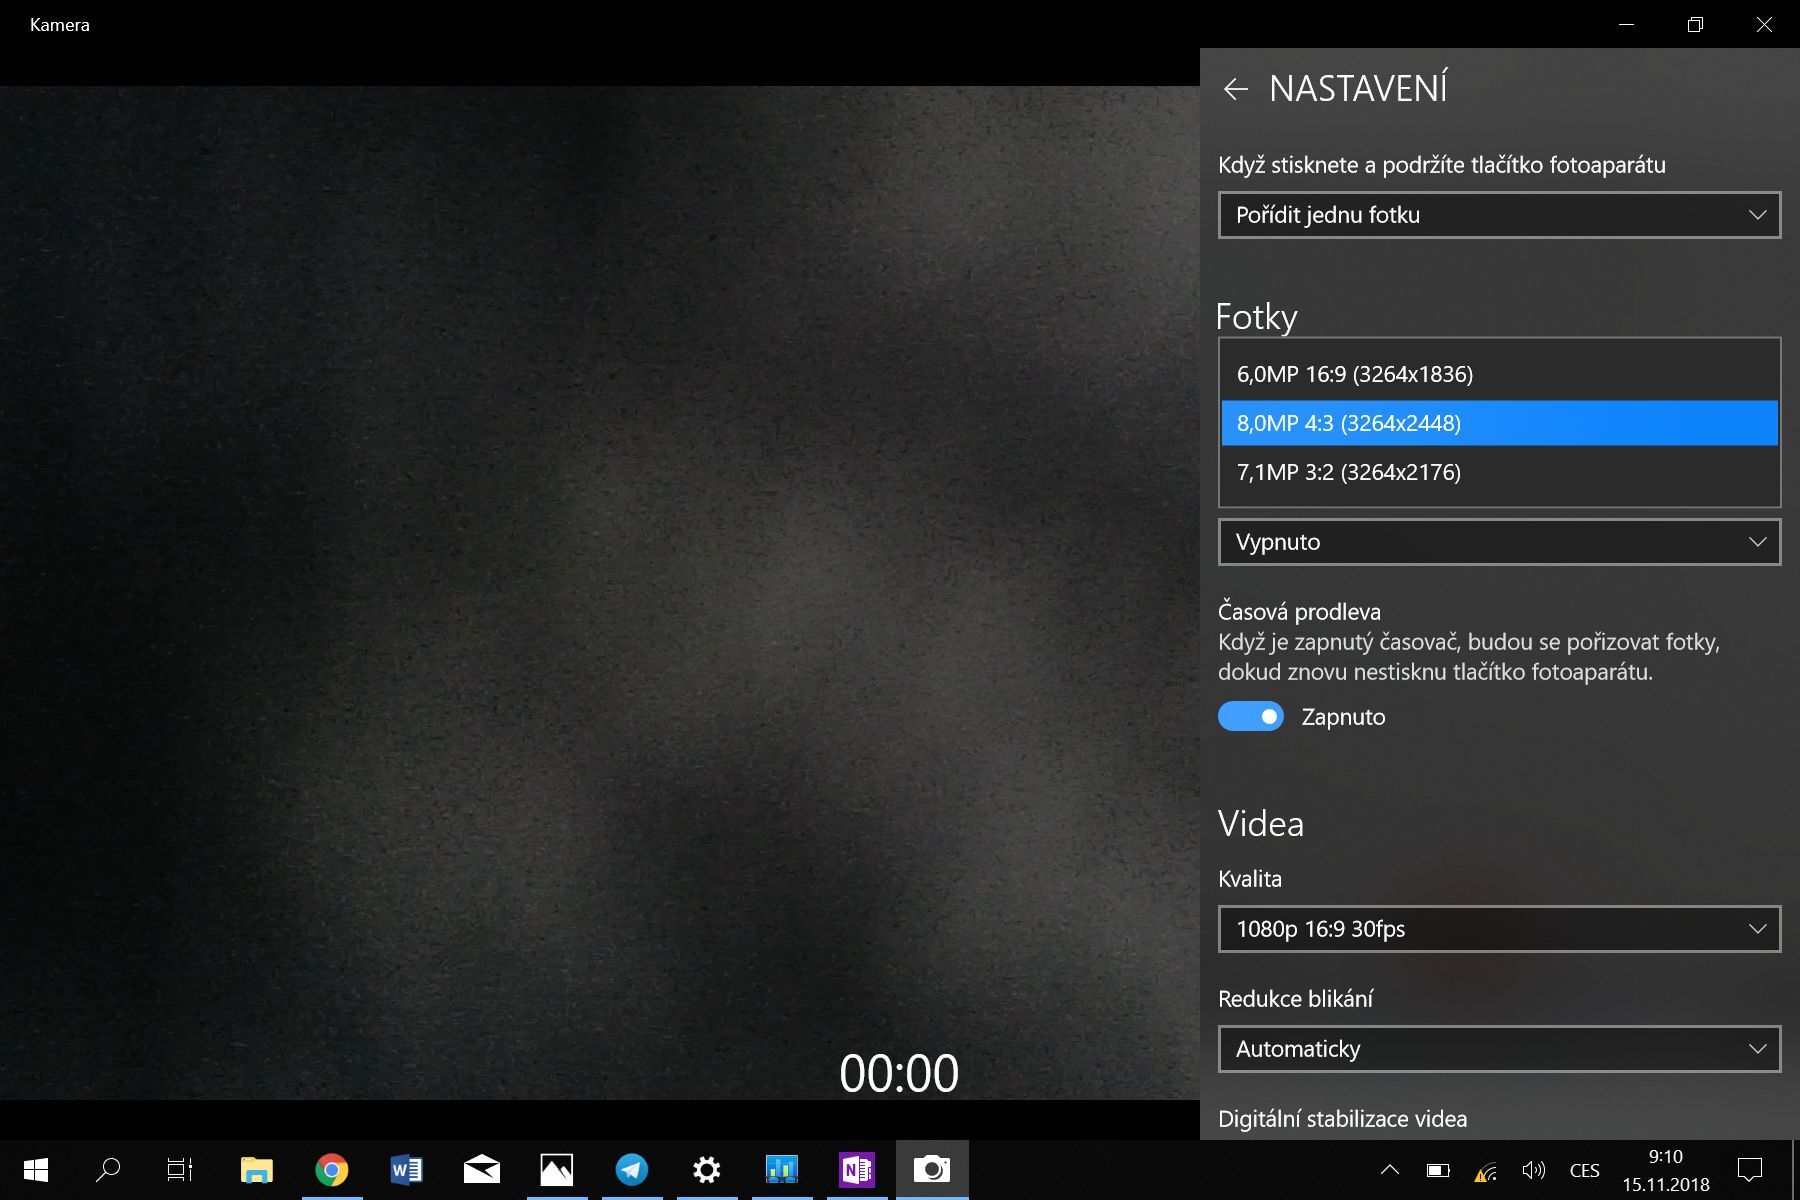Disable the Časová prodleva time-lapse switch
Image resolution: width=1800 pixels, height=1200 pixels.
pos(1251,716)
